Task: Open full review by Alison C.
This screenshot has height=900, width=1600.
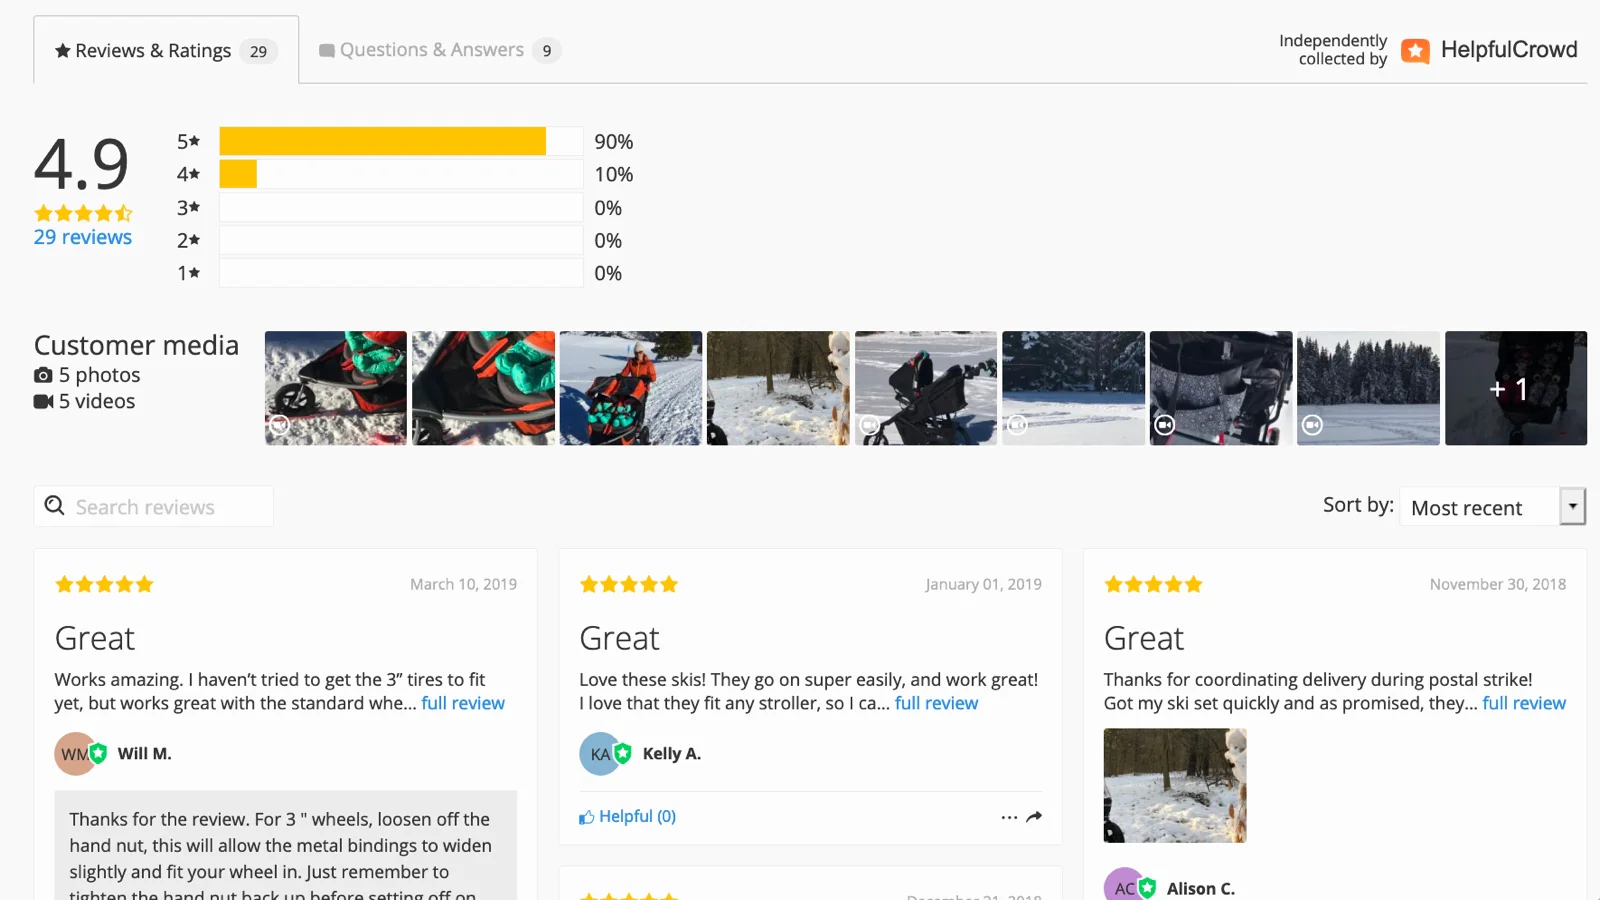Action: point(1524,703)
